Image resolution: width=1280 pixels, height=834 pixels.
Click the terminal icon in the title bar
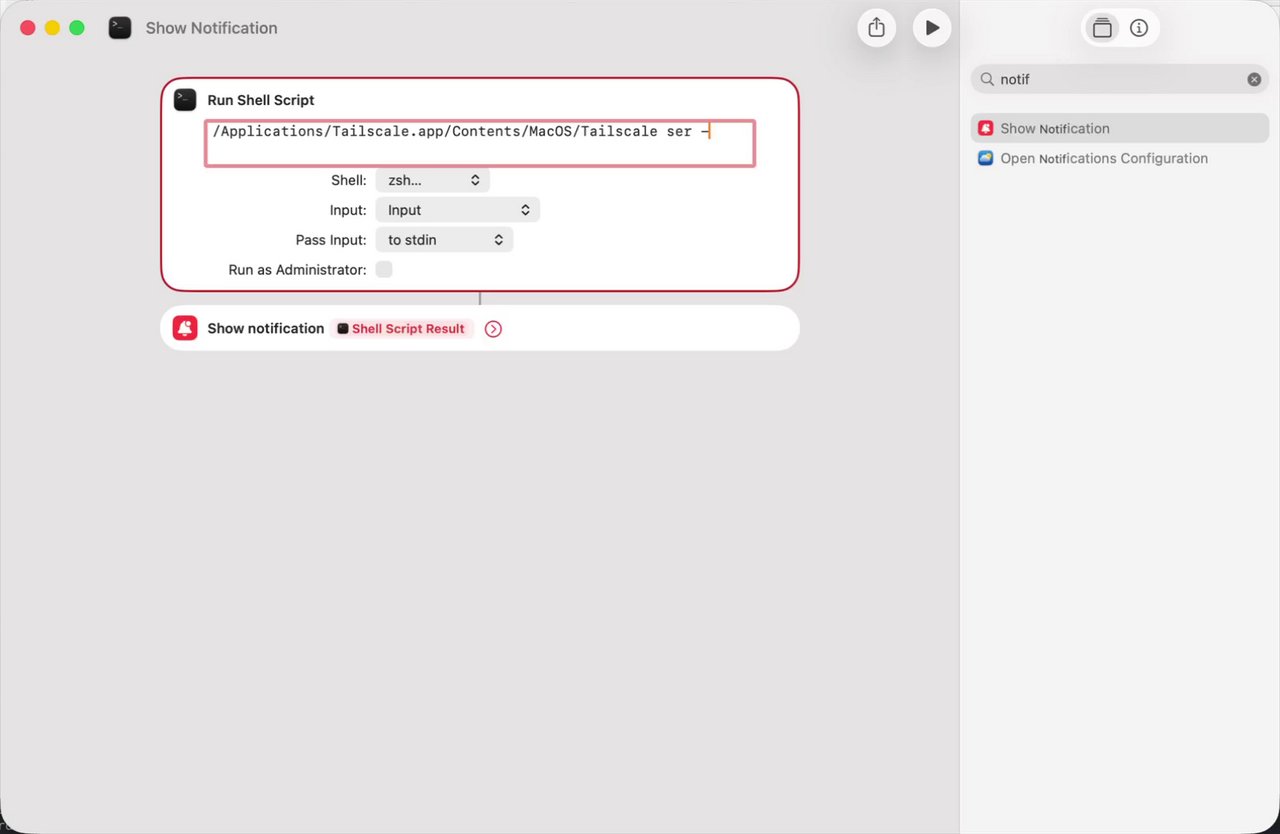point(120,28)
